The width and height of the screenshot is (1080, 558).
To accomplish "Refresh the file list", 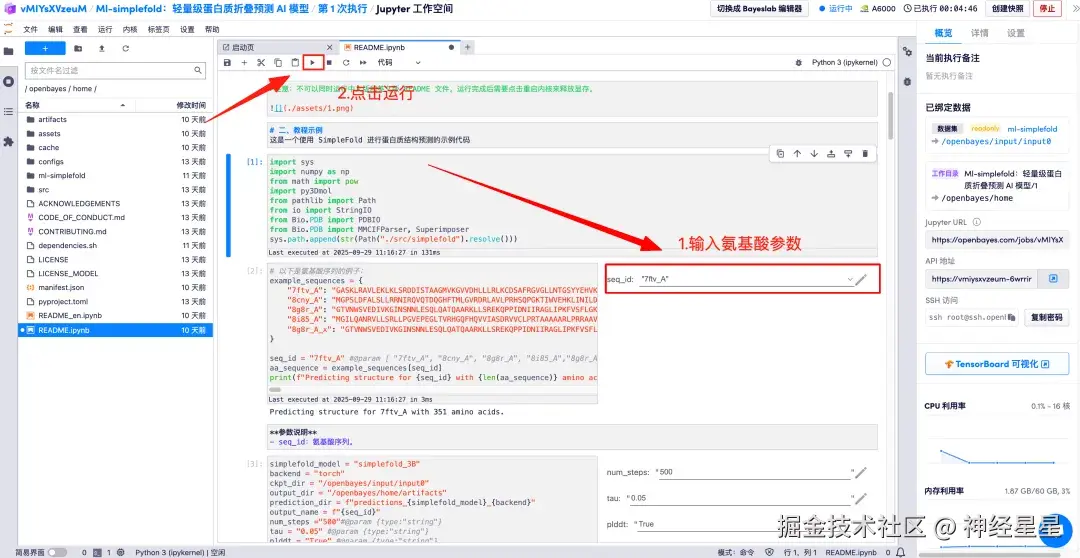I will point(125,48).
